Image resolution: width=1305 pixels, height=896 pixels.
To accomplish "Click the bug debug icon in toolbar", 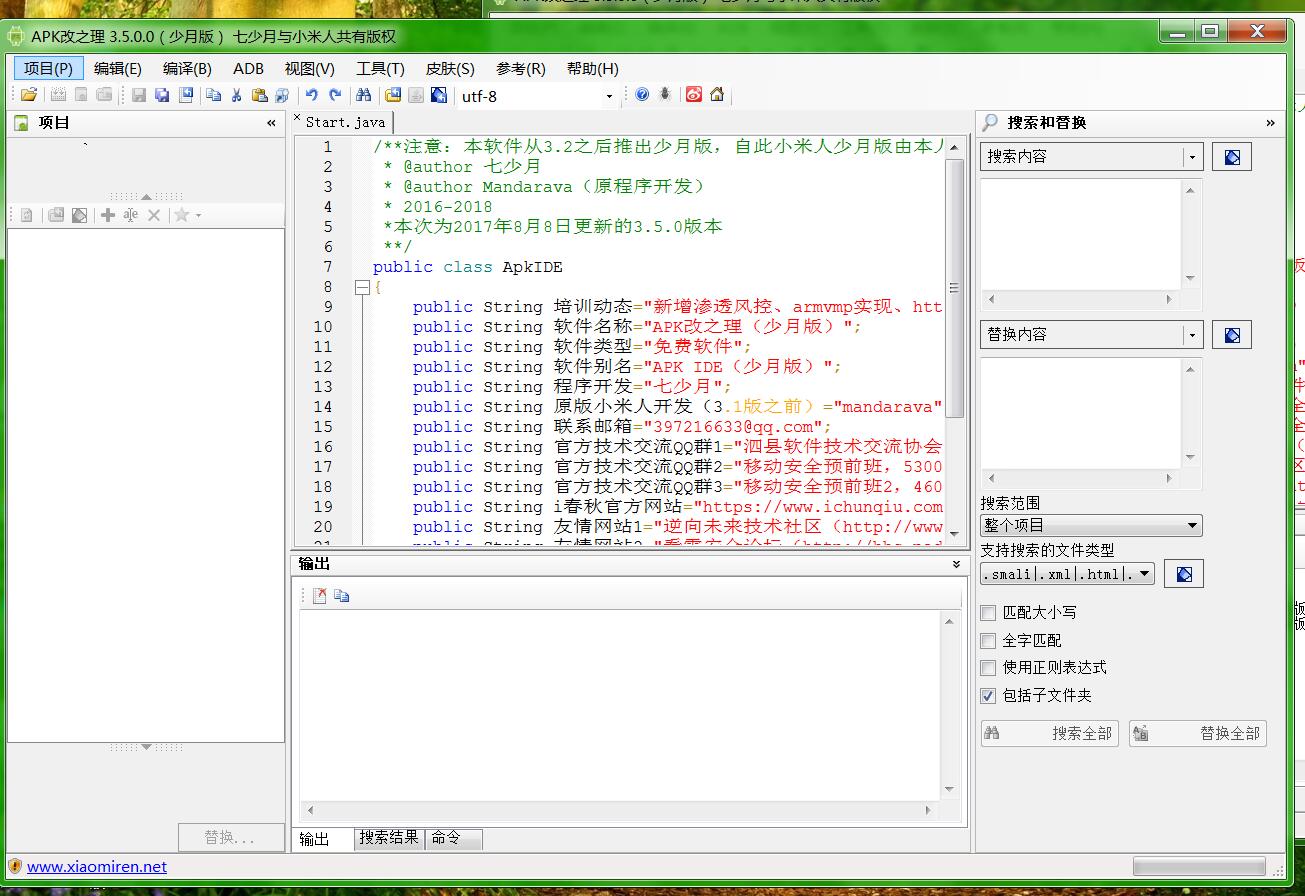I will [665, 95].
